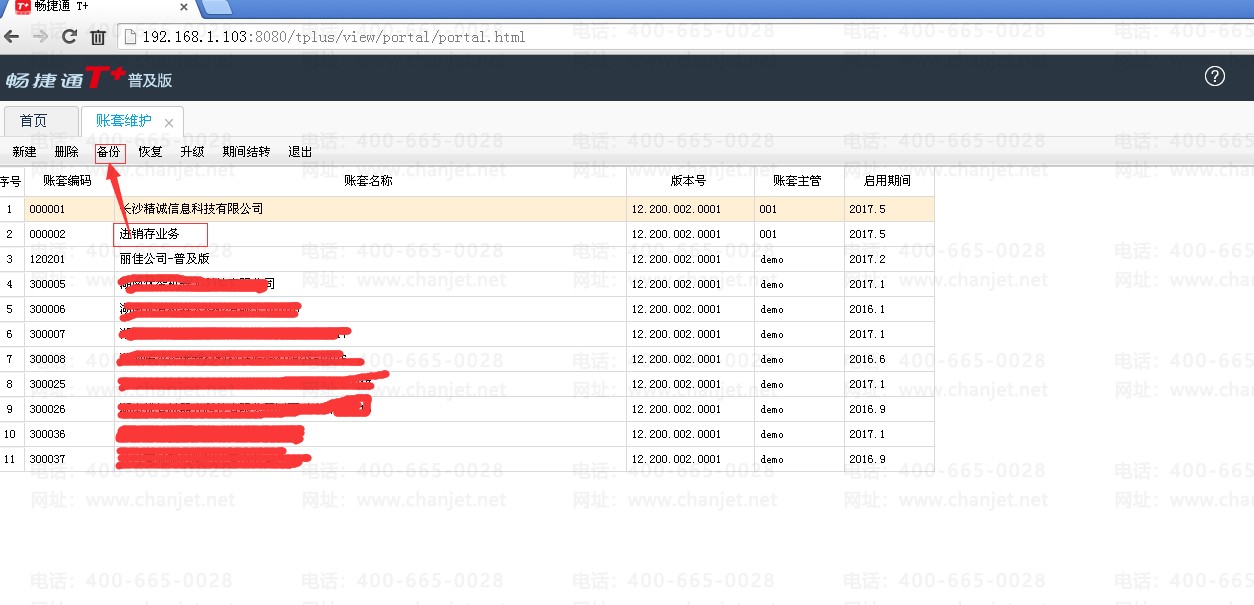Click demo 主管 in row 300036

(x=772, y=434)
